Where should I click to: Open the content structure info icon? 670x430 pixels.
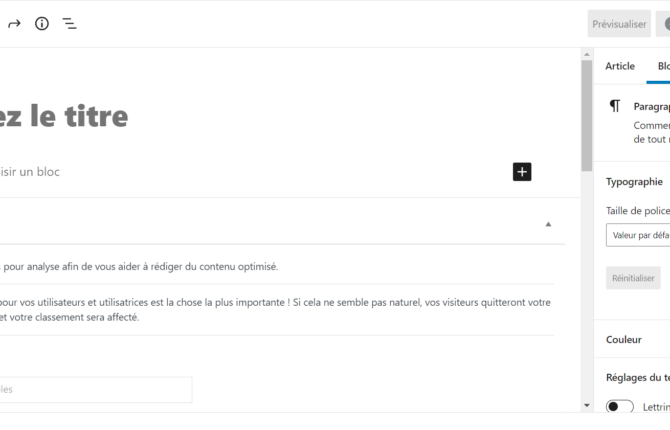pos(42,24)
